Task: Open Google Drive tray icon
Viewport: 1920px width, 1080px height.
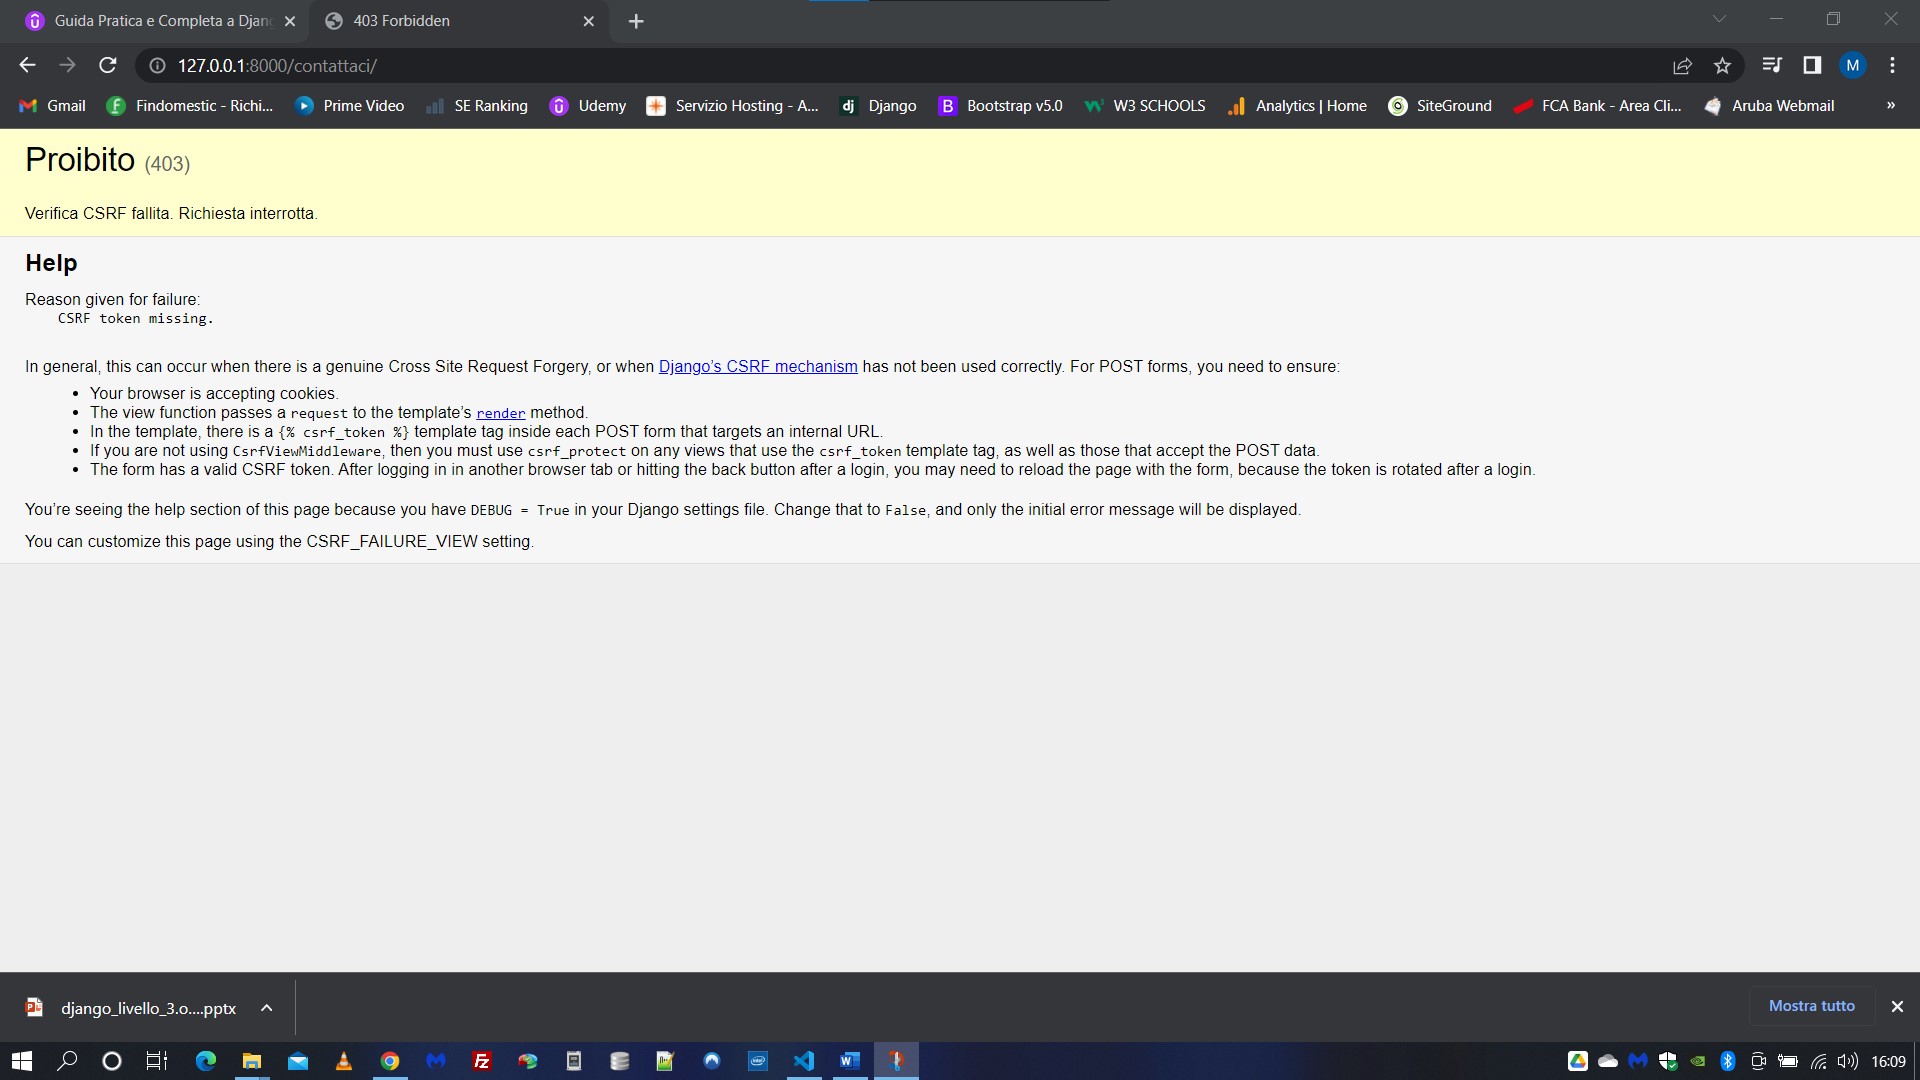Action: tap(1578, 1061)
